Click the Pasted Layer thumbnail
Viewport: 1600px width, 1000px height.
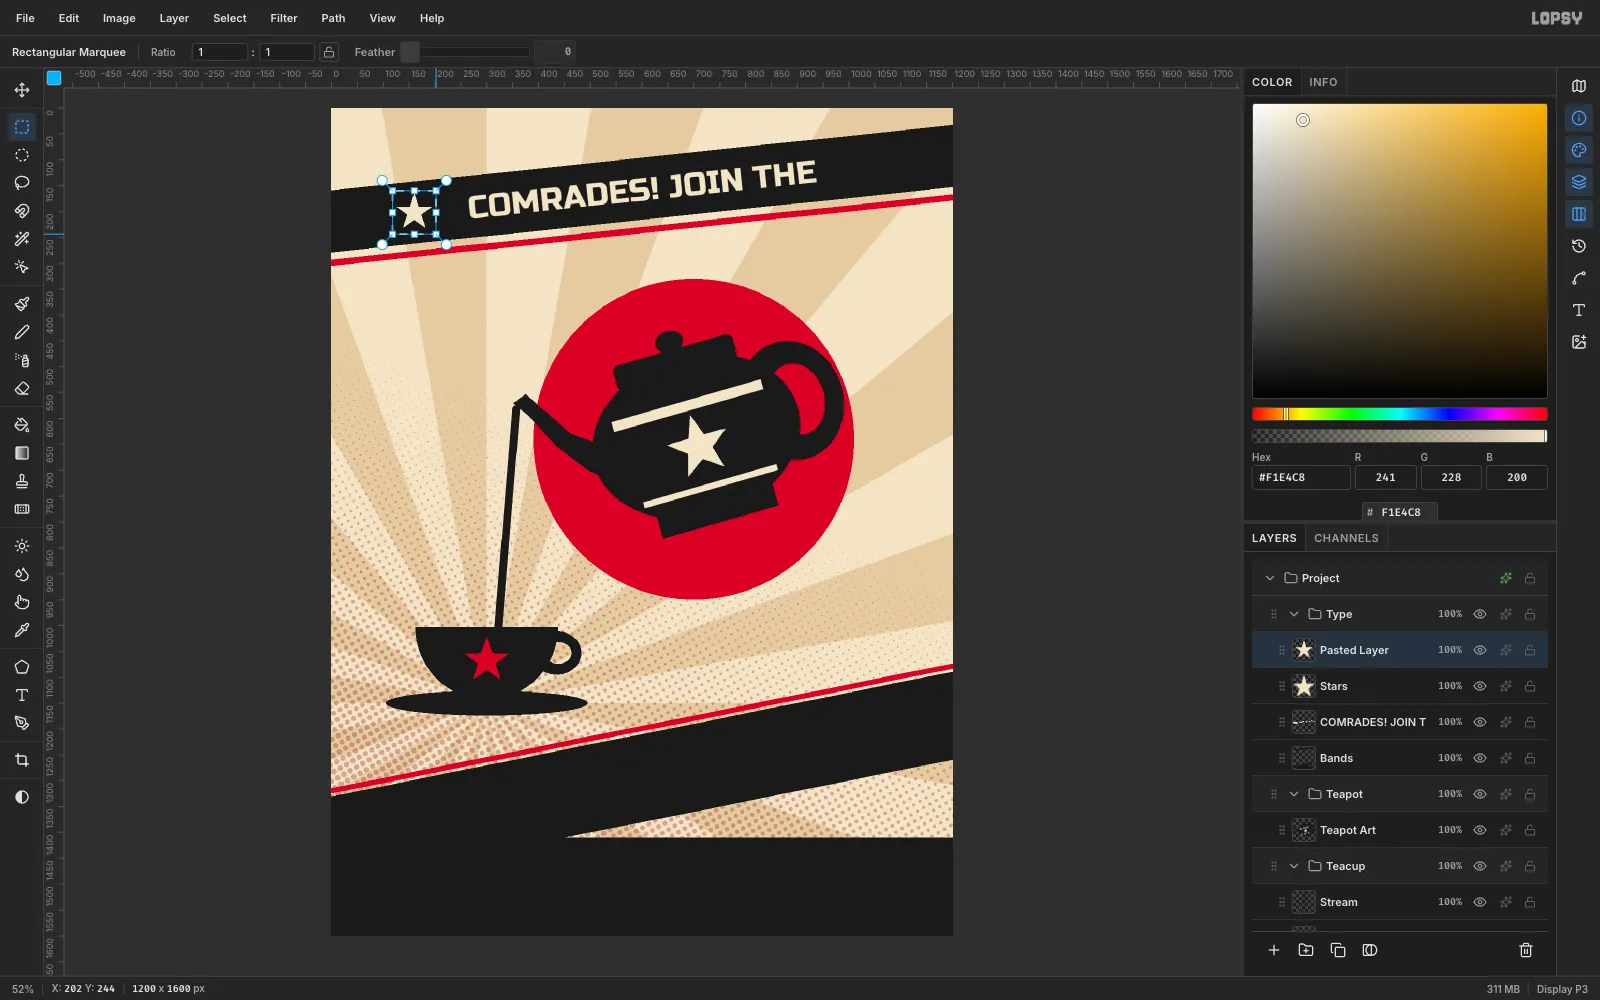(1304, 650)
